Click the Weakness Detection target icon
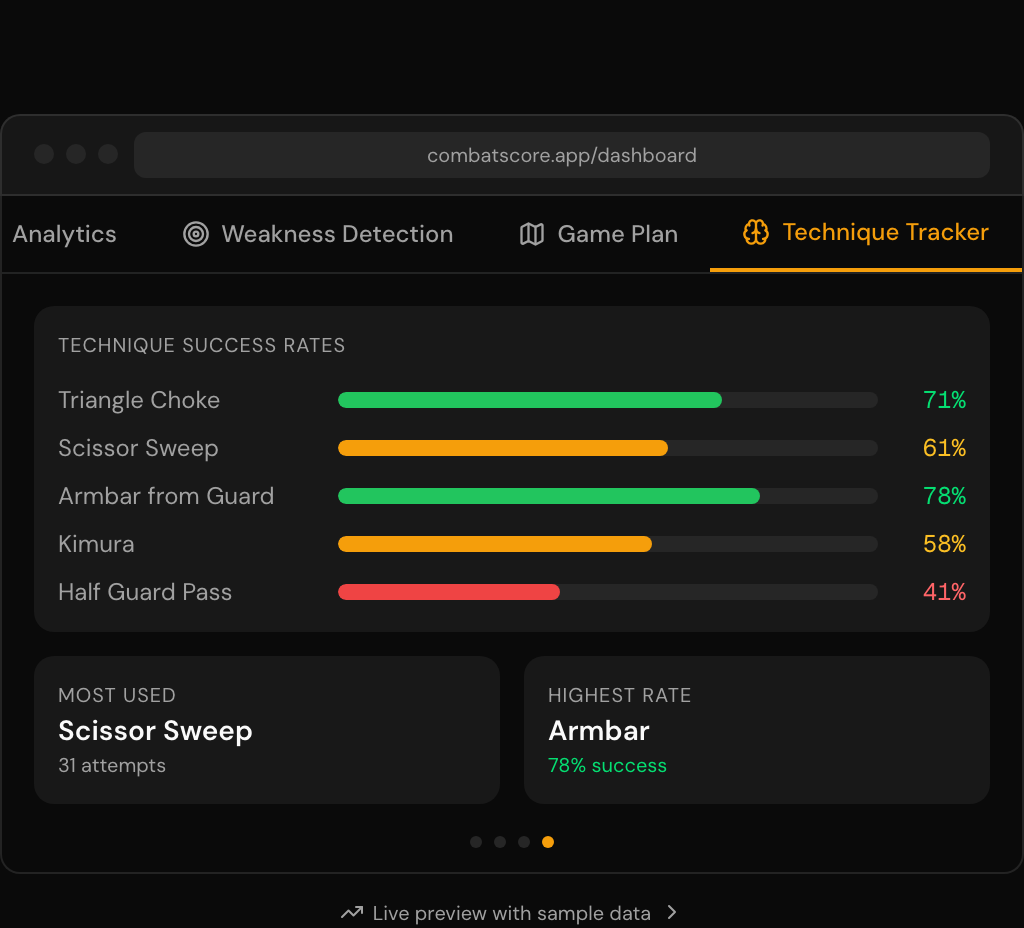Image resolution: width=1024 pixels, height=928 pixels. tap(196, 234)
